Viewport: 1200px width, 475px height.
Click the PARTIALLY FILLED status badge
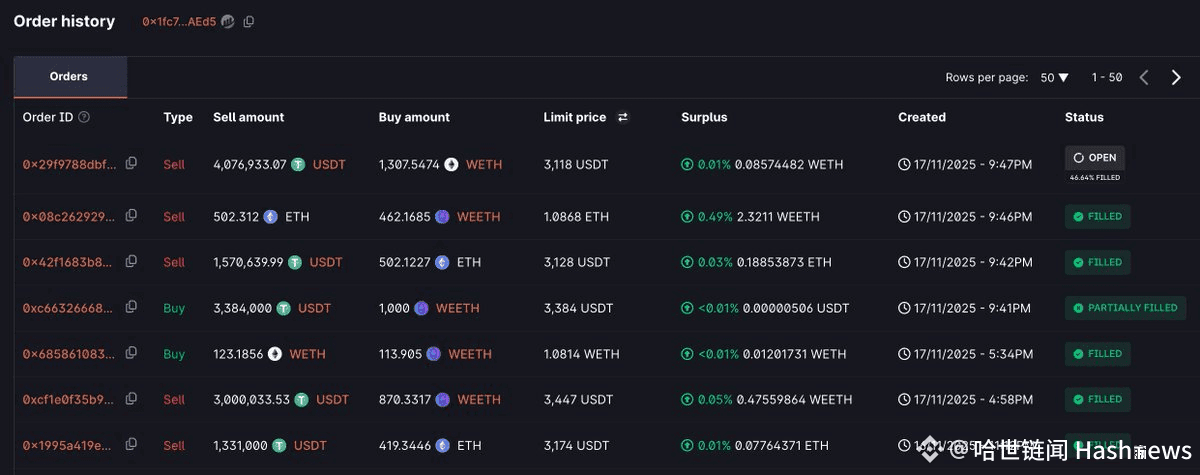coord(1125,308)
